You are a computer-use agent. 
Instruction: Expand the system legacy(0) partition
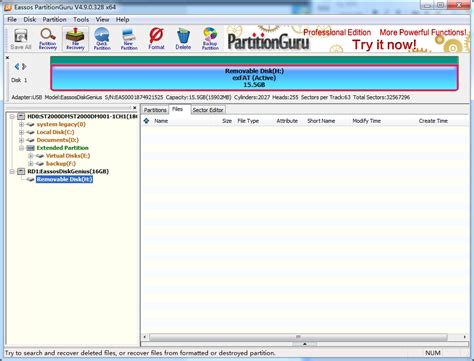[21, 124]
